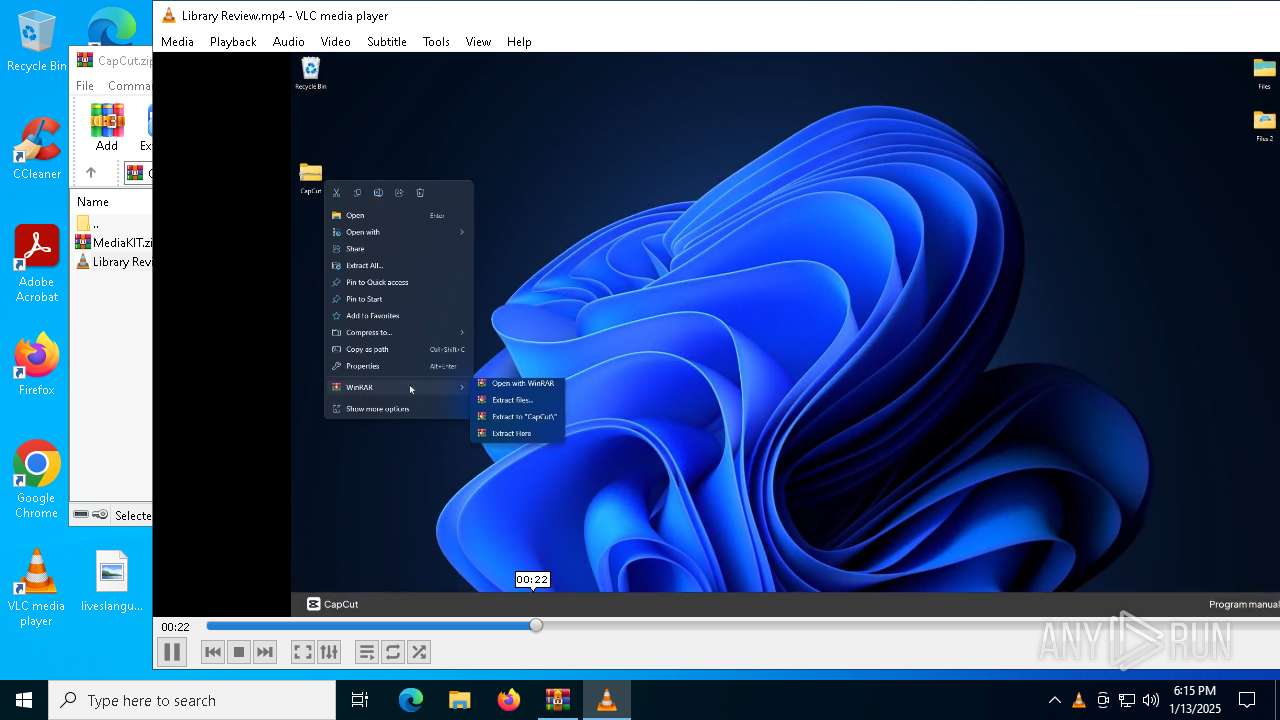
Task: Open the WinRAR File menu
Action: click(85, 86)
